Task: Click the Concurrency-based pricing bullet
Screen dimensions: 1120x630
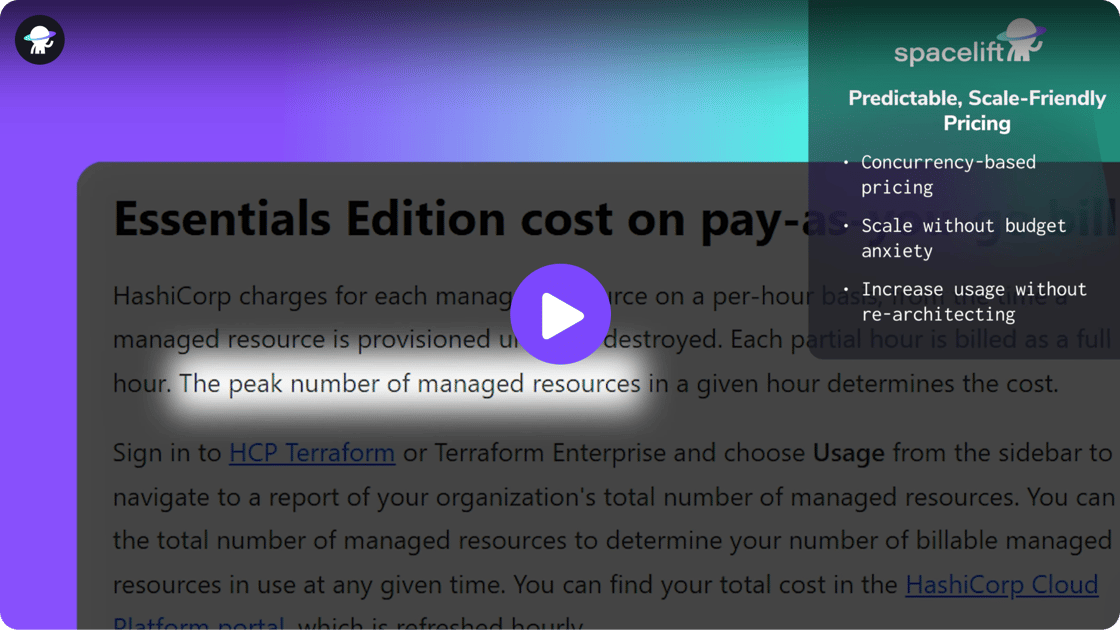Action: click(948, 175)
